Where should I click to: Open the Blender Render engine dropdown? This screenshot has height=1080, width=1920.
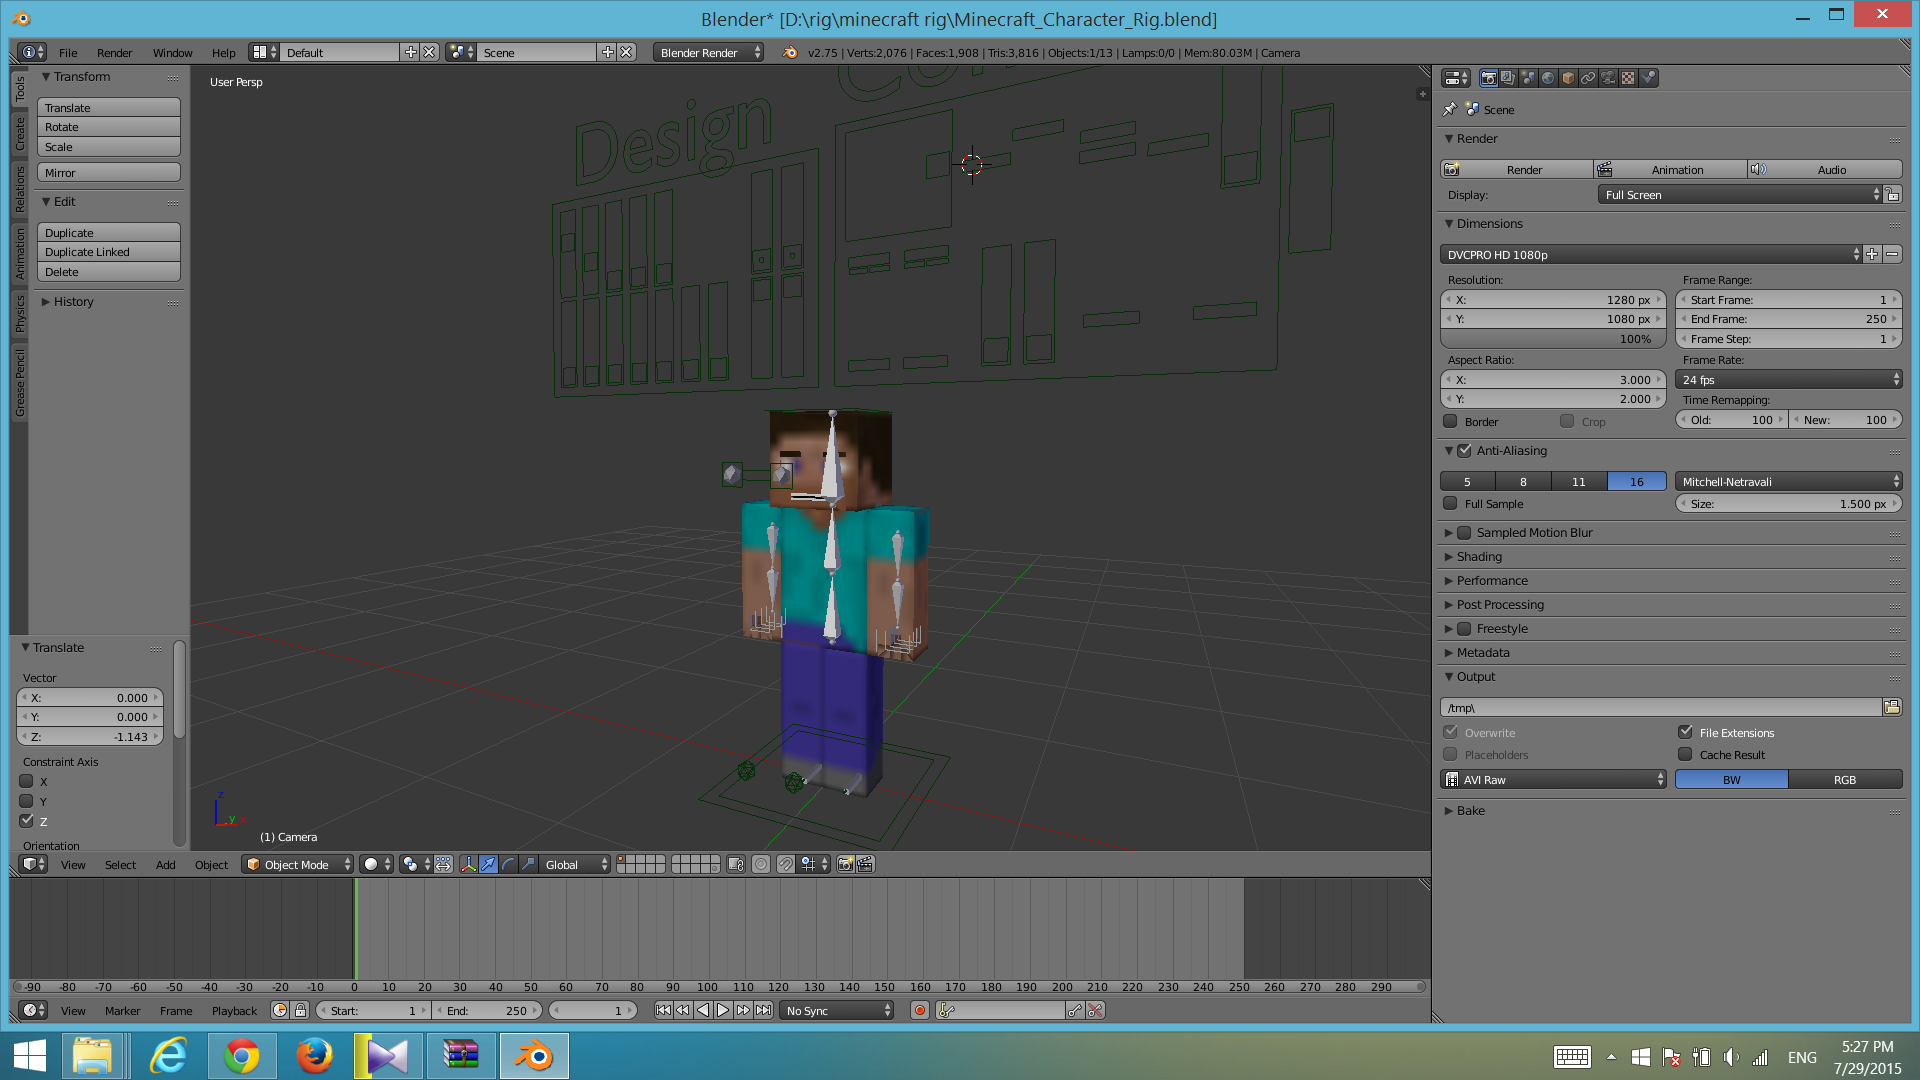click(x=708, y=52)
